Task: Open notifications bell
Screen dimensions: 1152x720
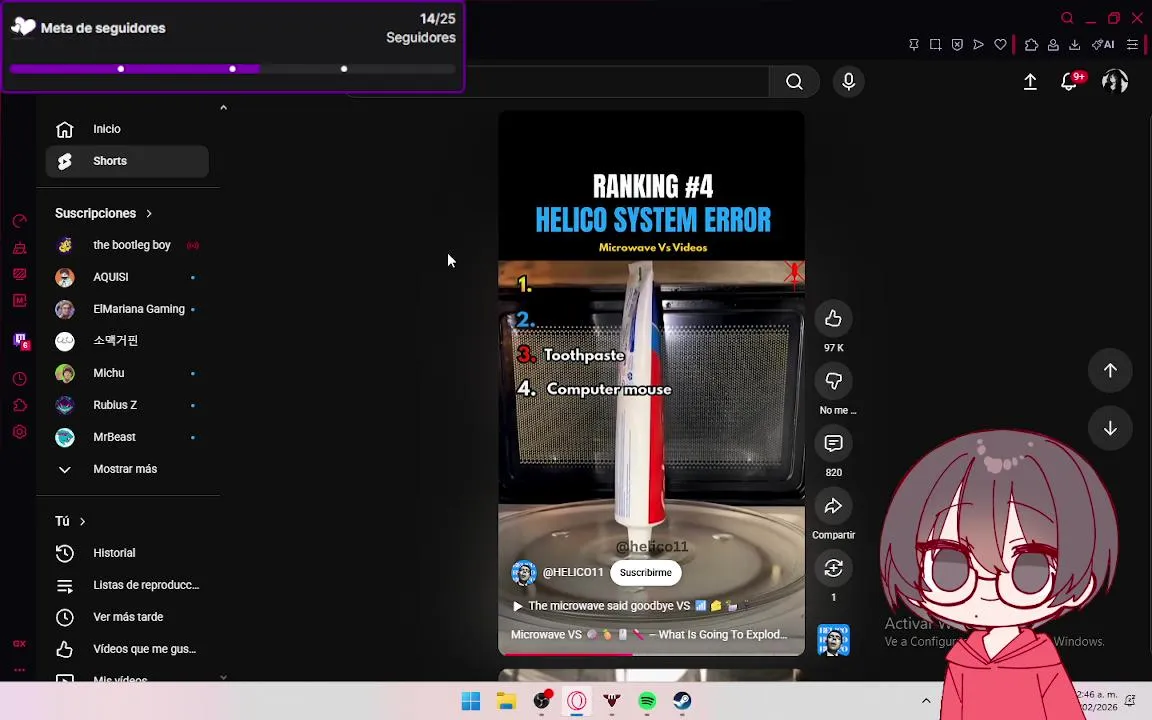Action: tap(1070, 82)
